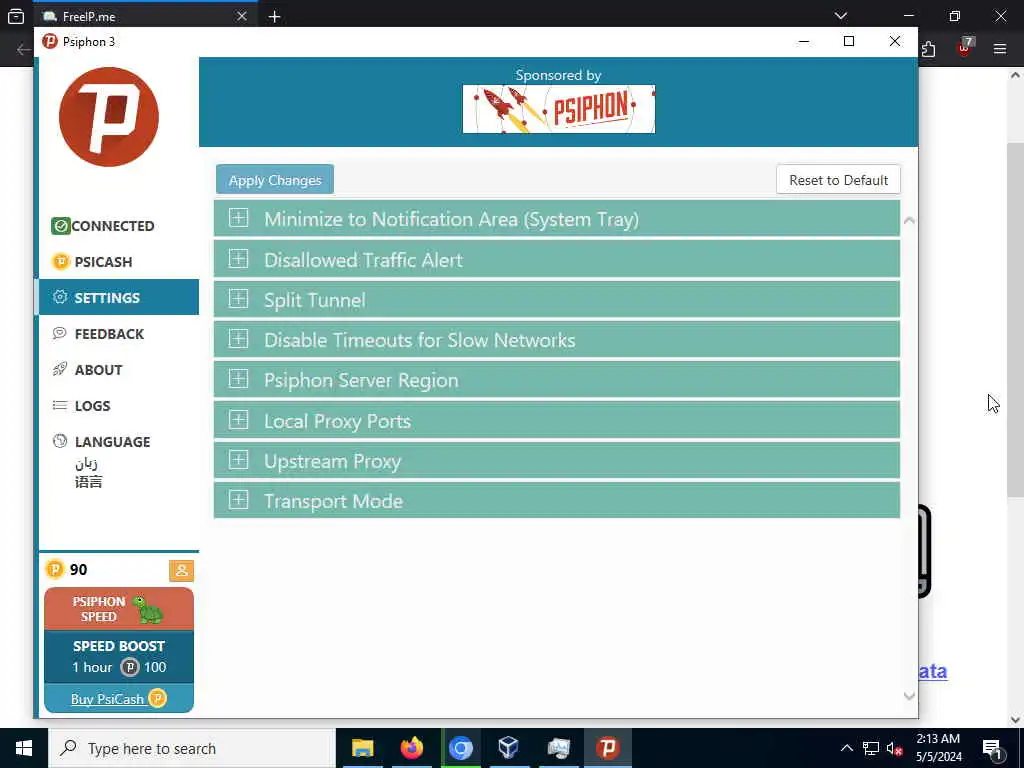Click the Psiphon Speed turtle banner
The width and height of the screenshot is (1024, 768).
[x=119, y=609]
